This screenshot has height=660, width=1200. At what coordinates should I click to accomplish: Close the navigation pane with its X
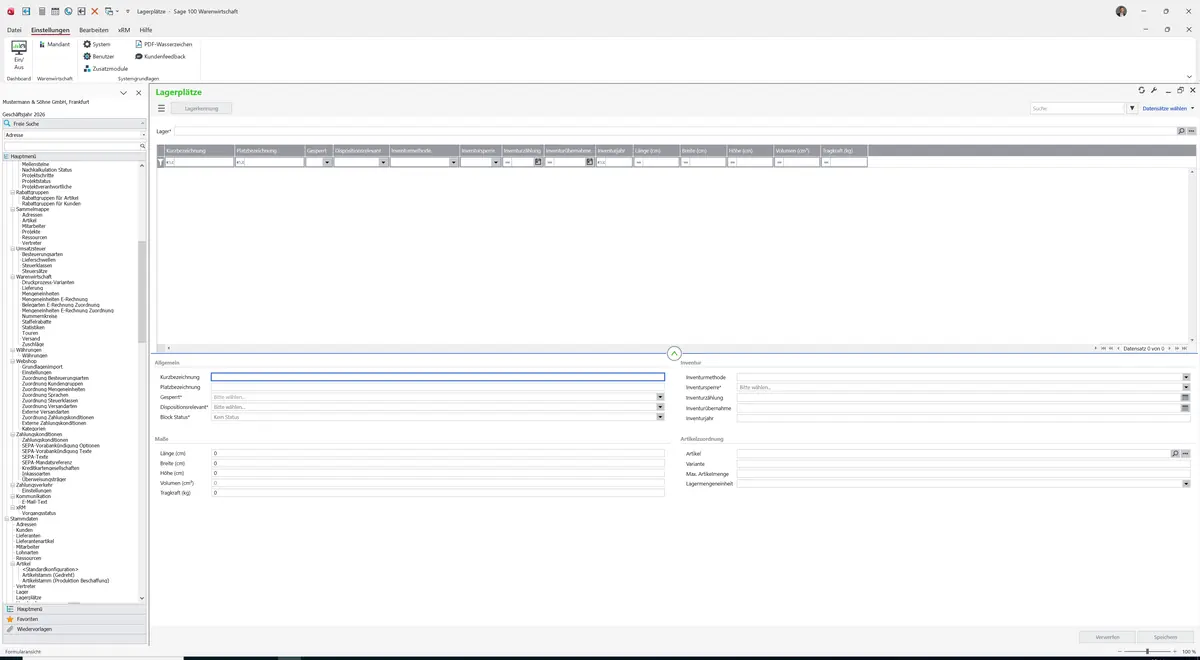pos(137,93)
